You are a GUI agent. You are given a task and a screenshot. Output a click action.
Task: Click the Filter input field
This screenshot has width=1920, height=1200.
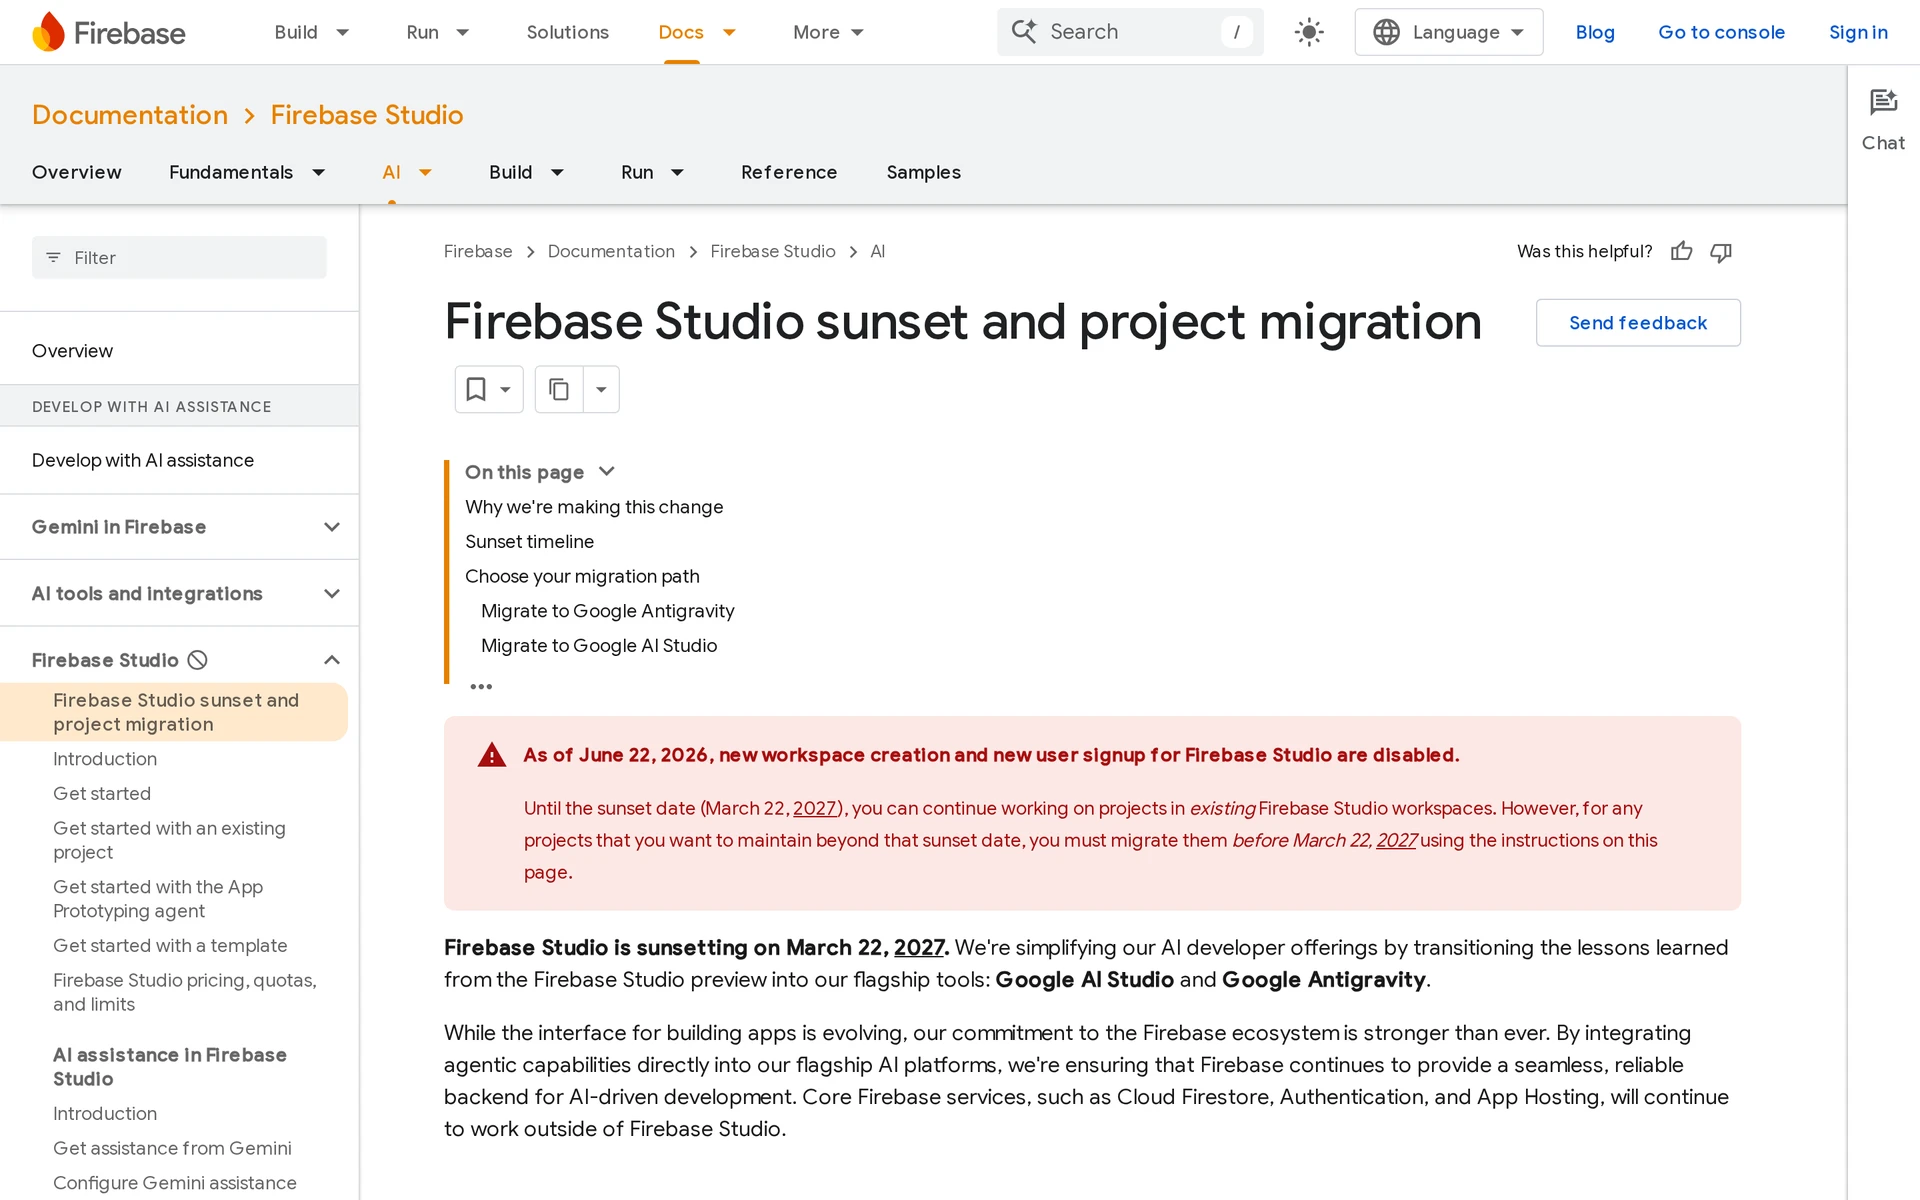[179, 258]
